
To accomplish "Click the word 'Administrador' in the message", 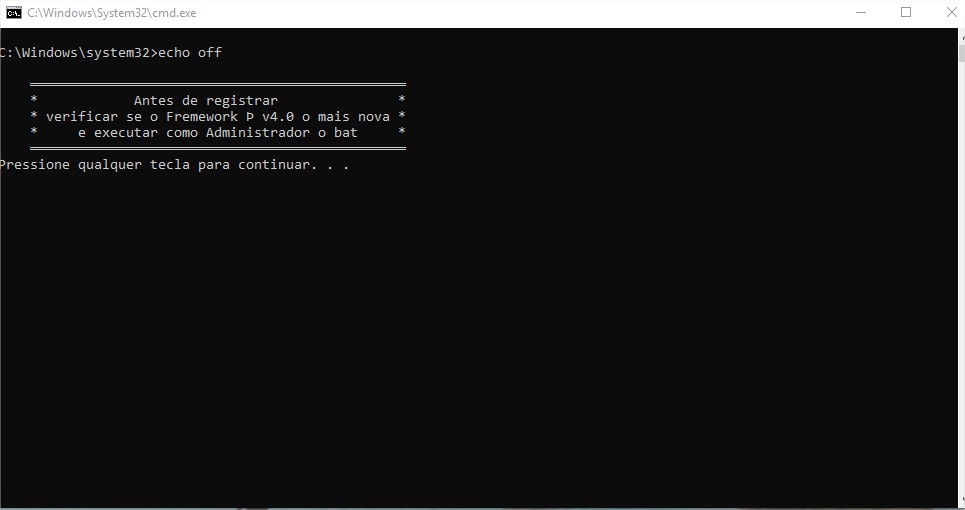I will (x=258, y=132).
